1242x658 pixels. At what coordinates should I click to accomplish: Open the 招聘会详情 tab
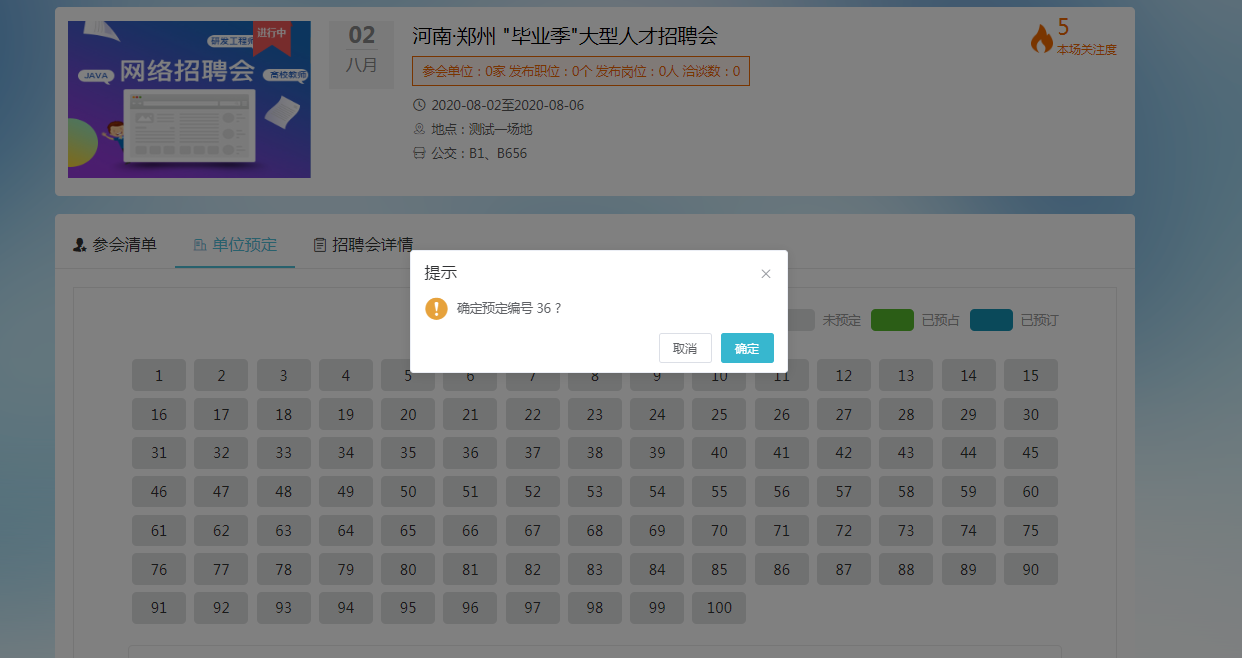[x=363, y=245]
